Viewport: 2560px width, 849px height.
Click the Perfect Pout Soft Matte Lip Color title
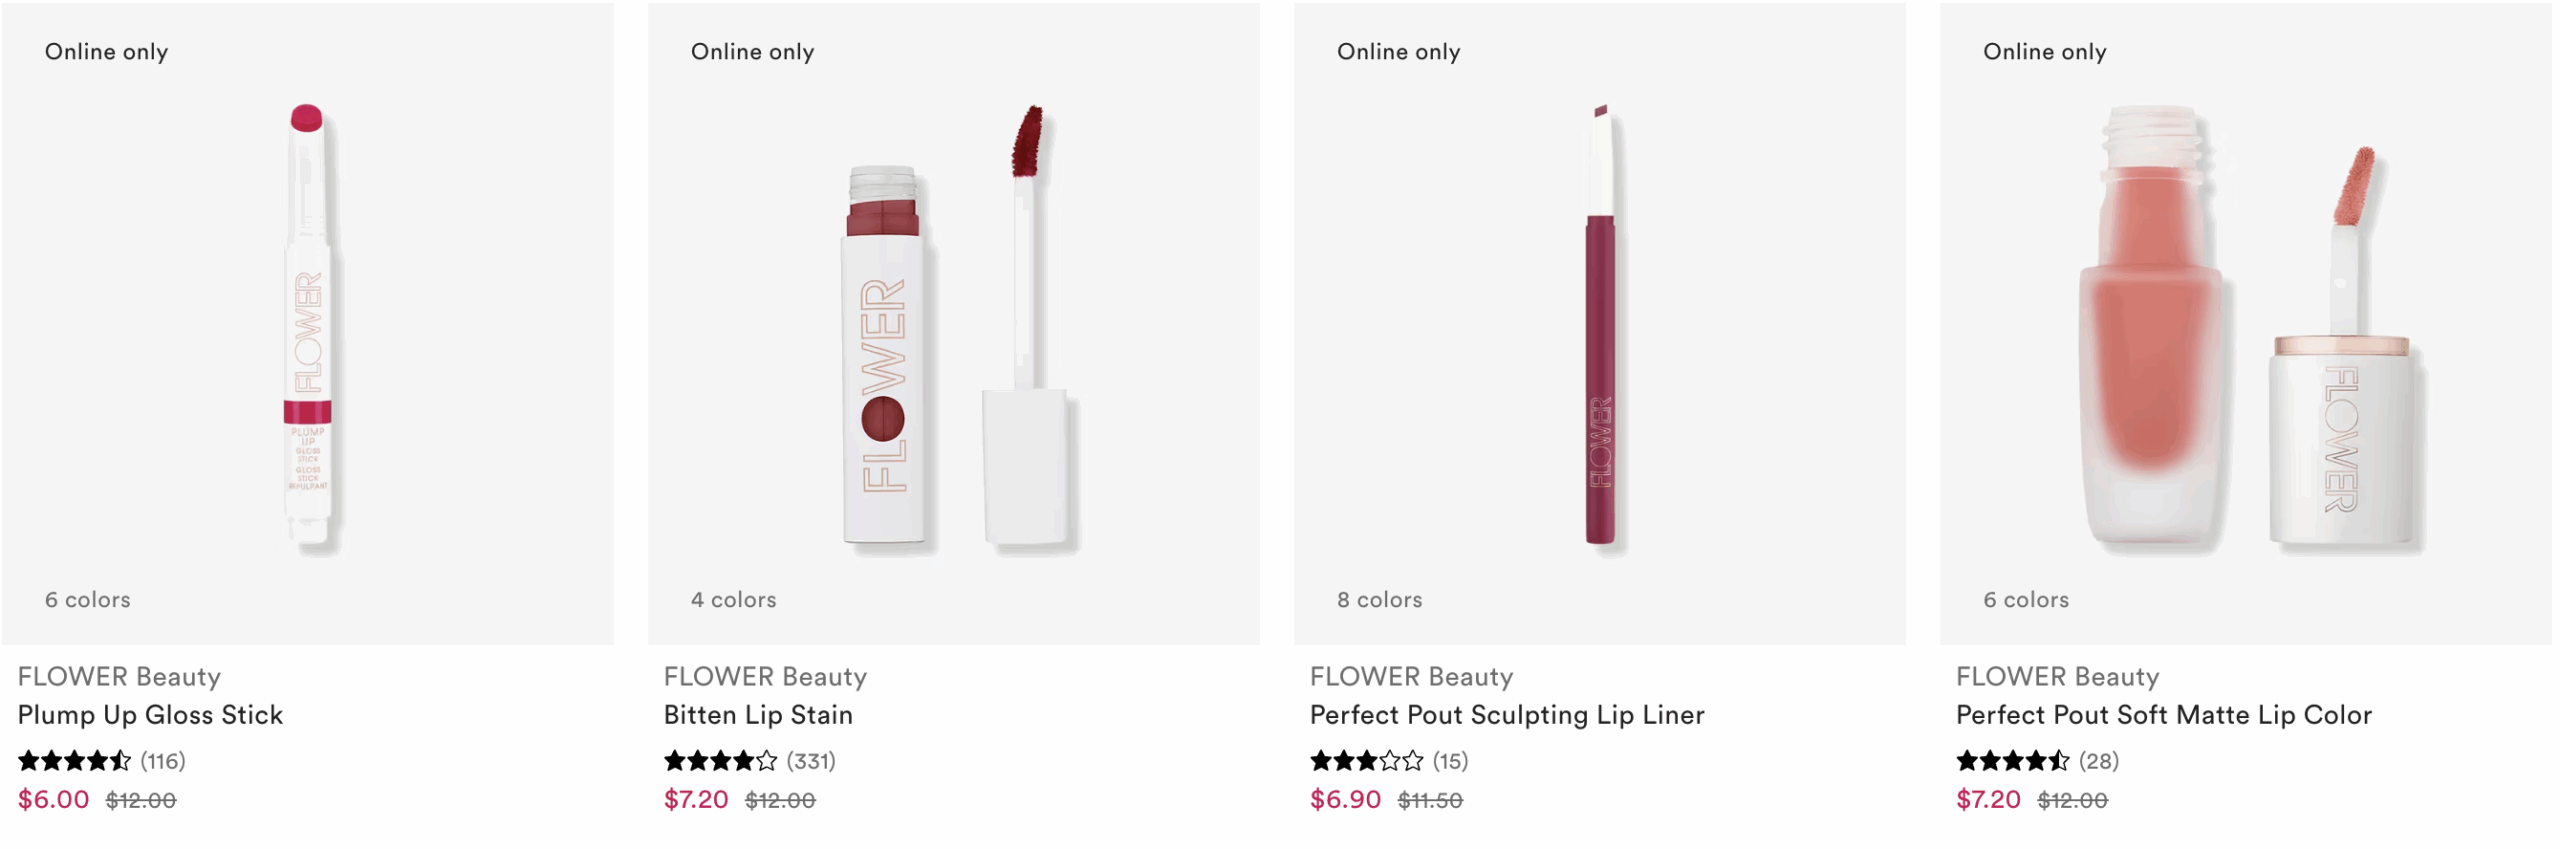coord(2163,715)
